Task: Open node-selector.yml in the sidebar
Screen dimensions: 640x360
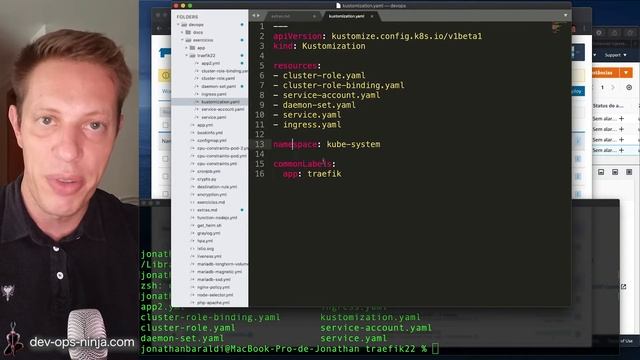Action: pos(215,295)
